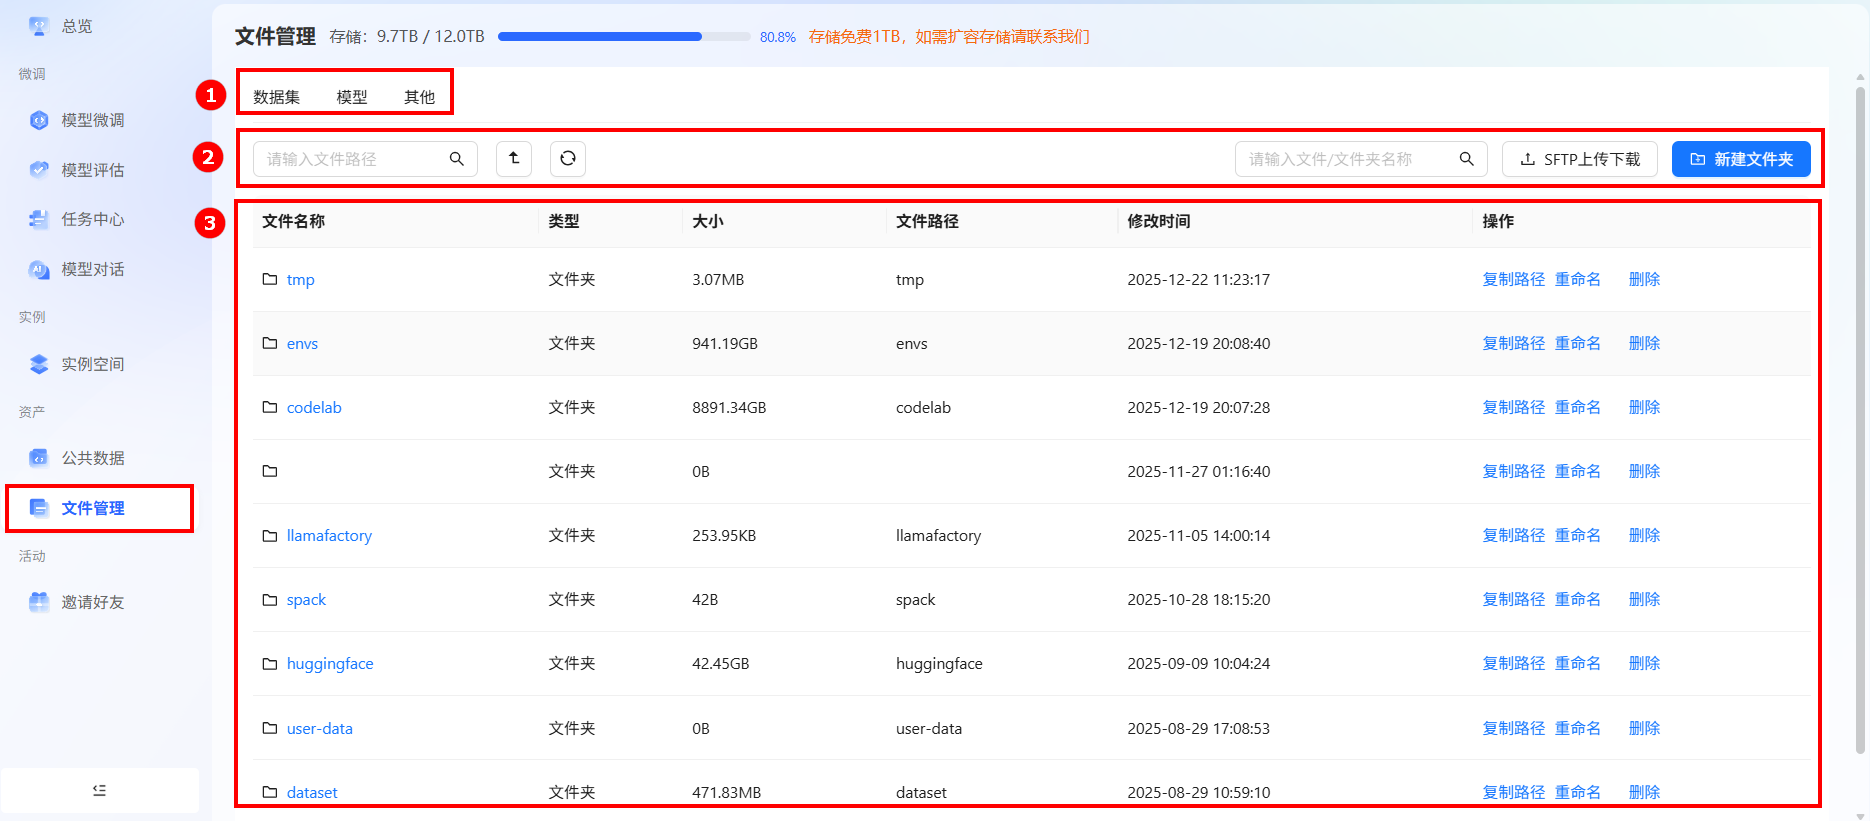Focus the 请输入文件路径 input field
The width and height of the screenshot is (1870, 821).
click(x=350, y=159)
